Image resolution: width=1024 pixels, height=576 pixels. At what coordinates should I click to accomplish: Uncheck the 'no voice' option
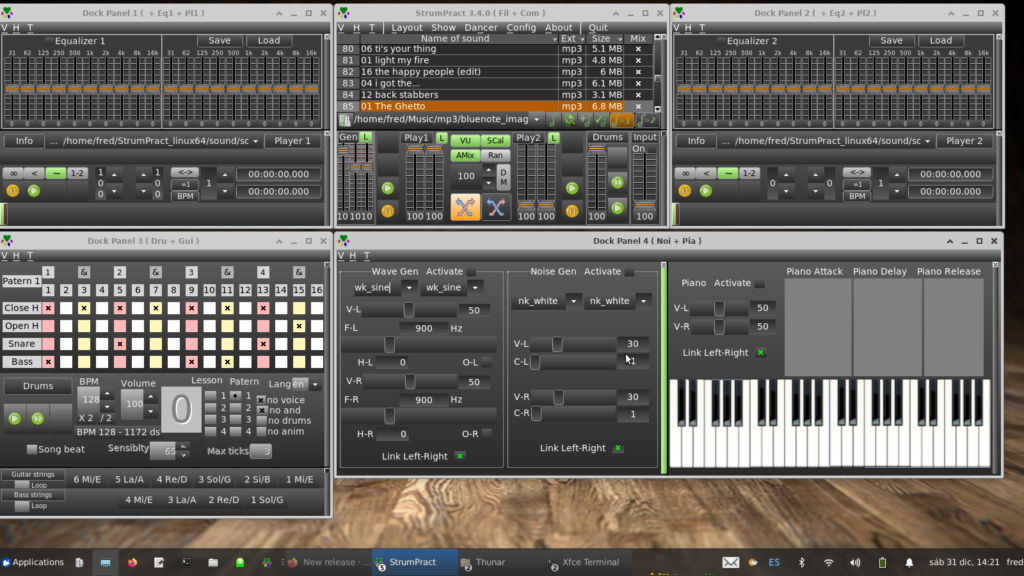[x=262, y=400]
